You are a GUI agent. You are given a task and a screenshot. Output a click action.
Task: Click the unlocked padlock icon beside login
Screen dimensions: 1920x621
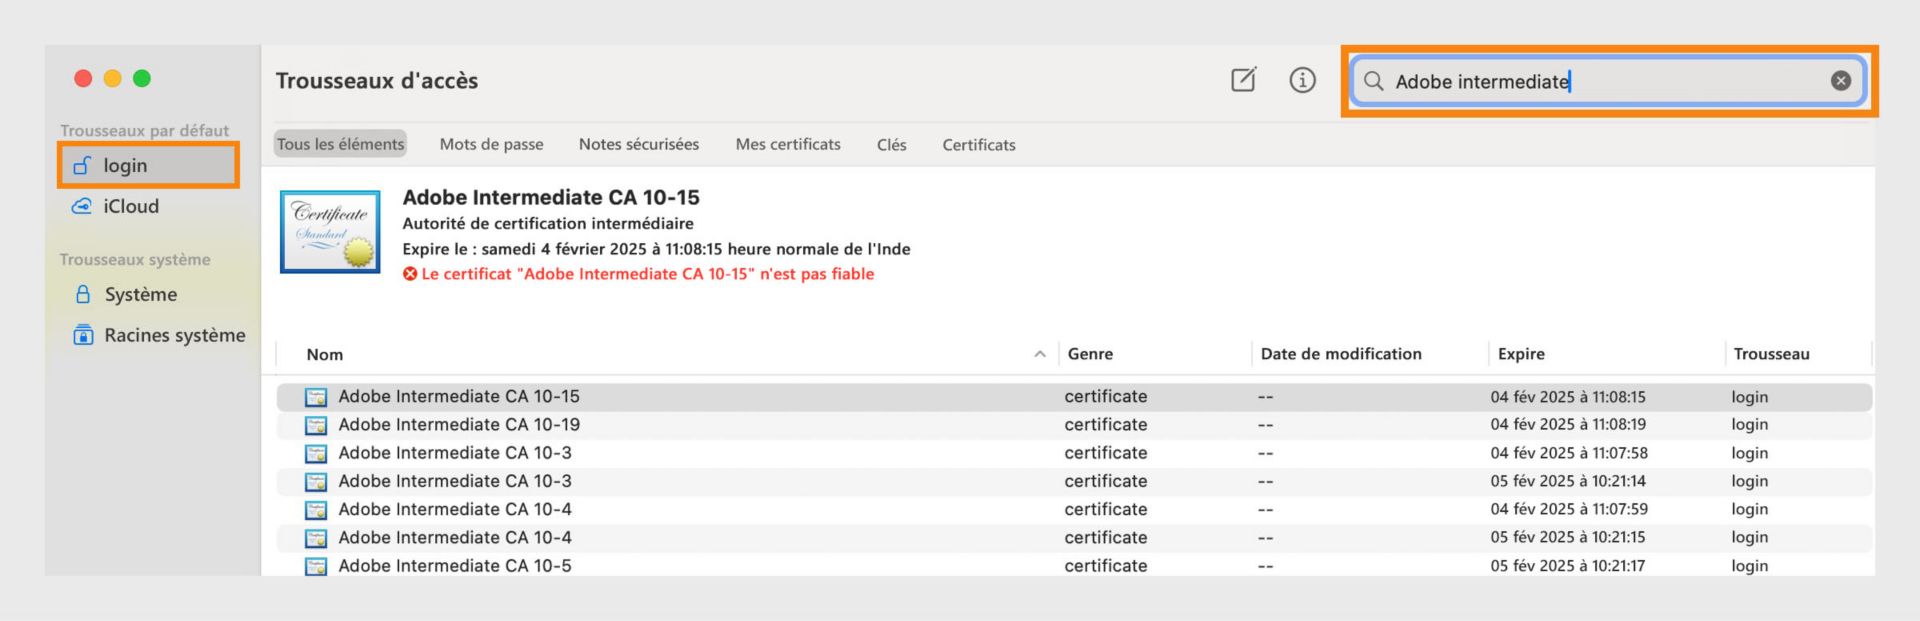pyautogui.click(x=82, y=165)
